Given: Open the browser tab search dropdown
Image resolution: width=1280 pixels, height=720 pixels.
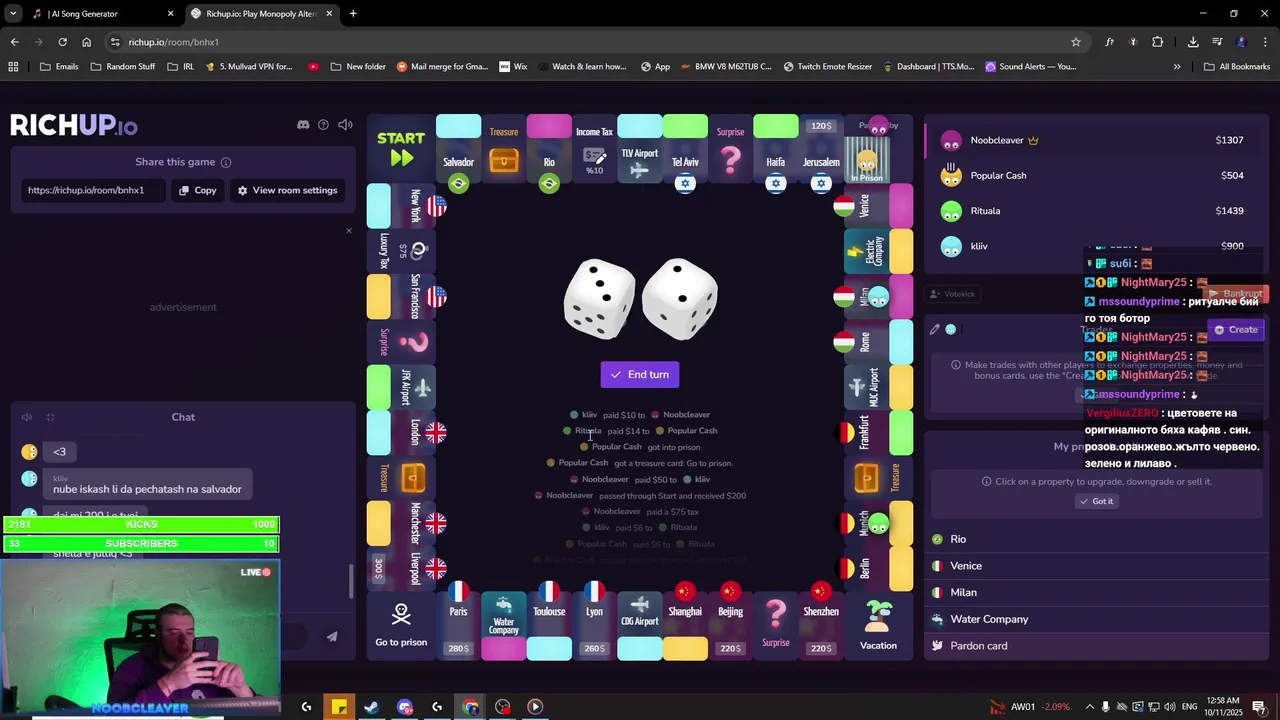Looking at the screenshot, I should pyautogui.click(x=13, y=14).
